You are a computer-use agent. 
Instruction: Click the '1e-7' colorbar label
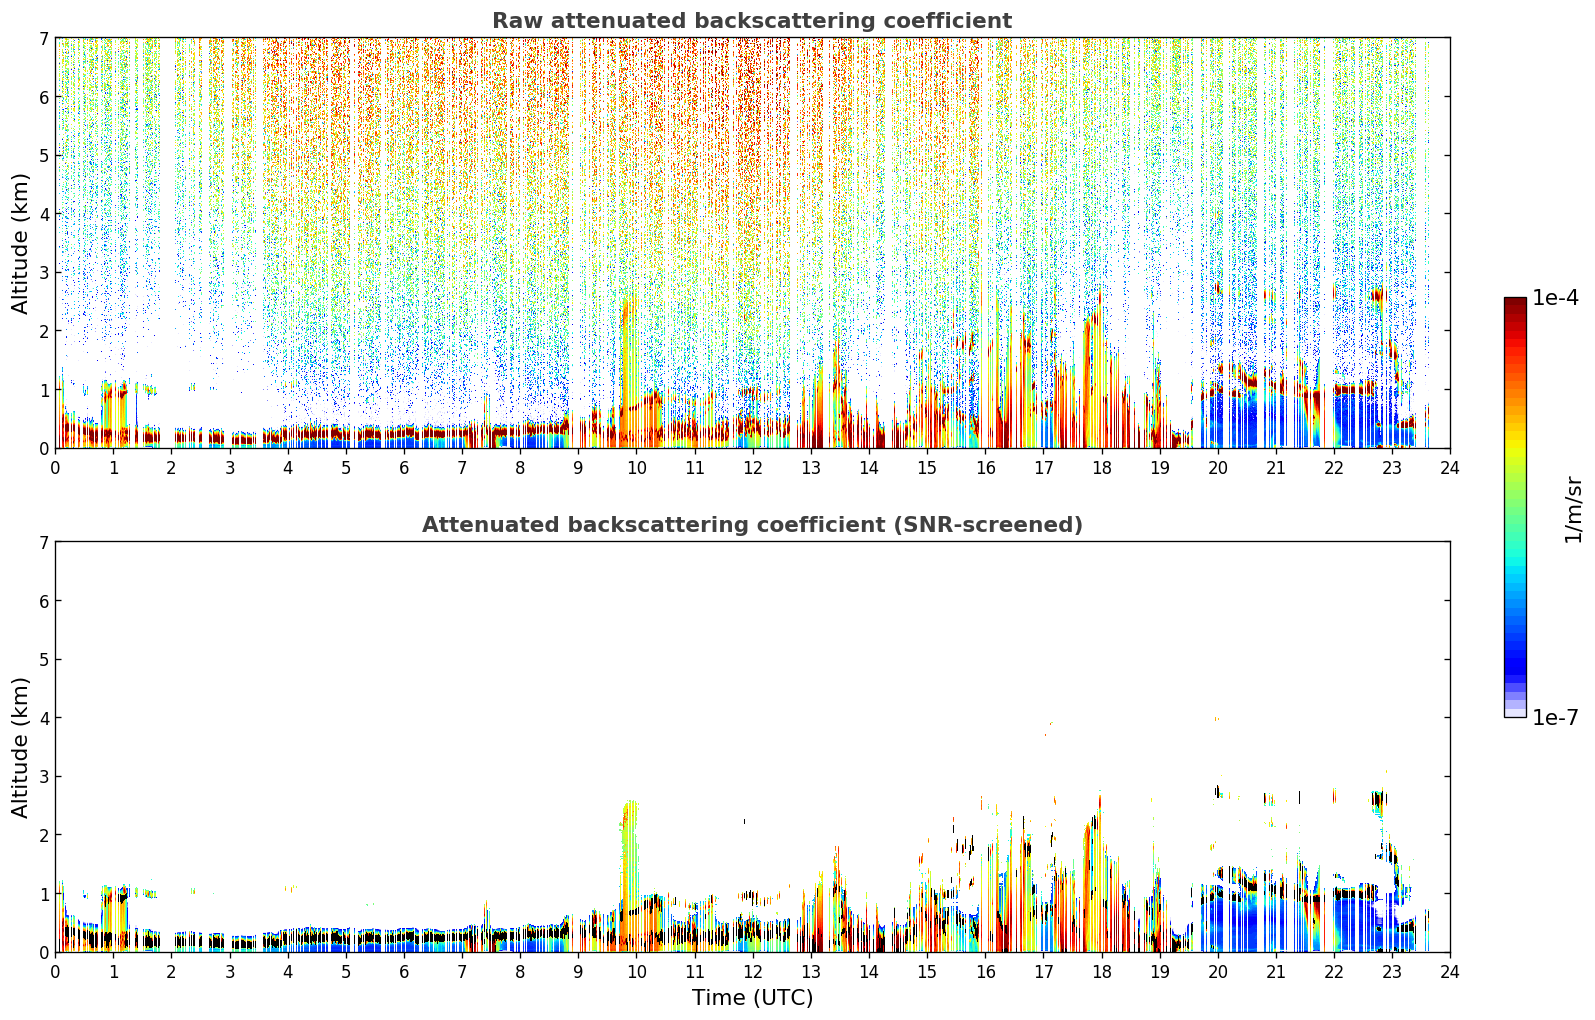(1556, 718)
